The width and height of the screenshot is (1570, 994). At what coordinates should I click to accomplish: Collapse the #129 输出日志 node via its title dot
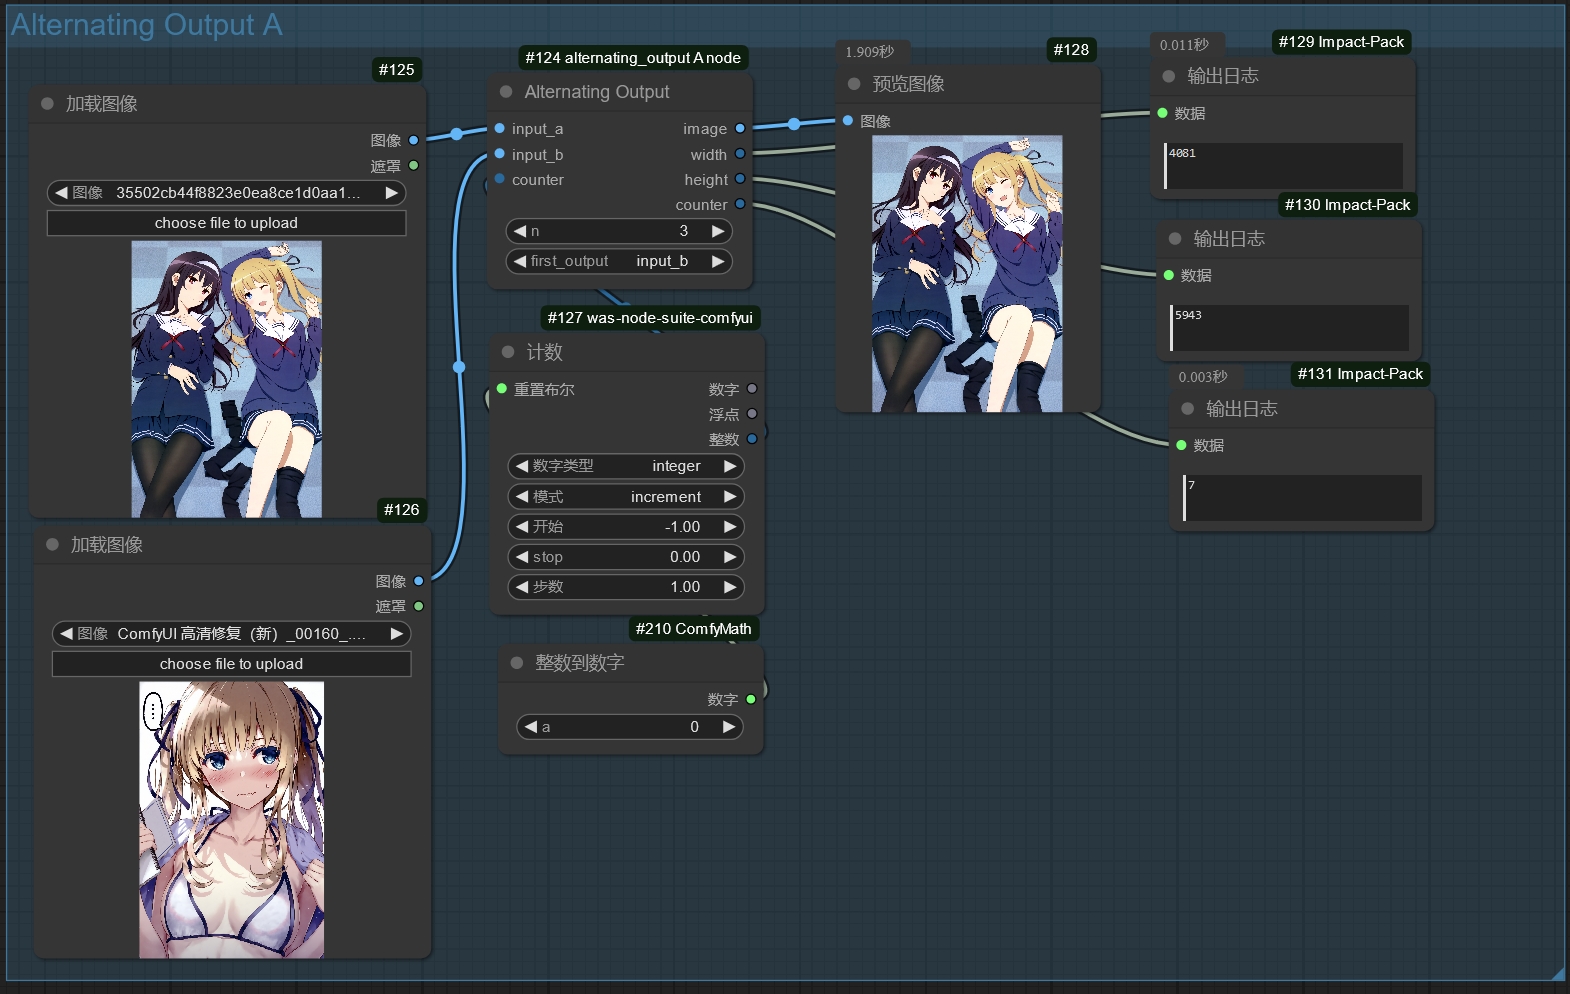click(x=1168, y=76)
